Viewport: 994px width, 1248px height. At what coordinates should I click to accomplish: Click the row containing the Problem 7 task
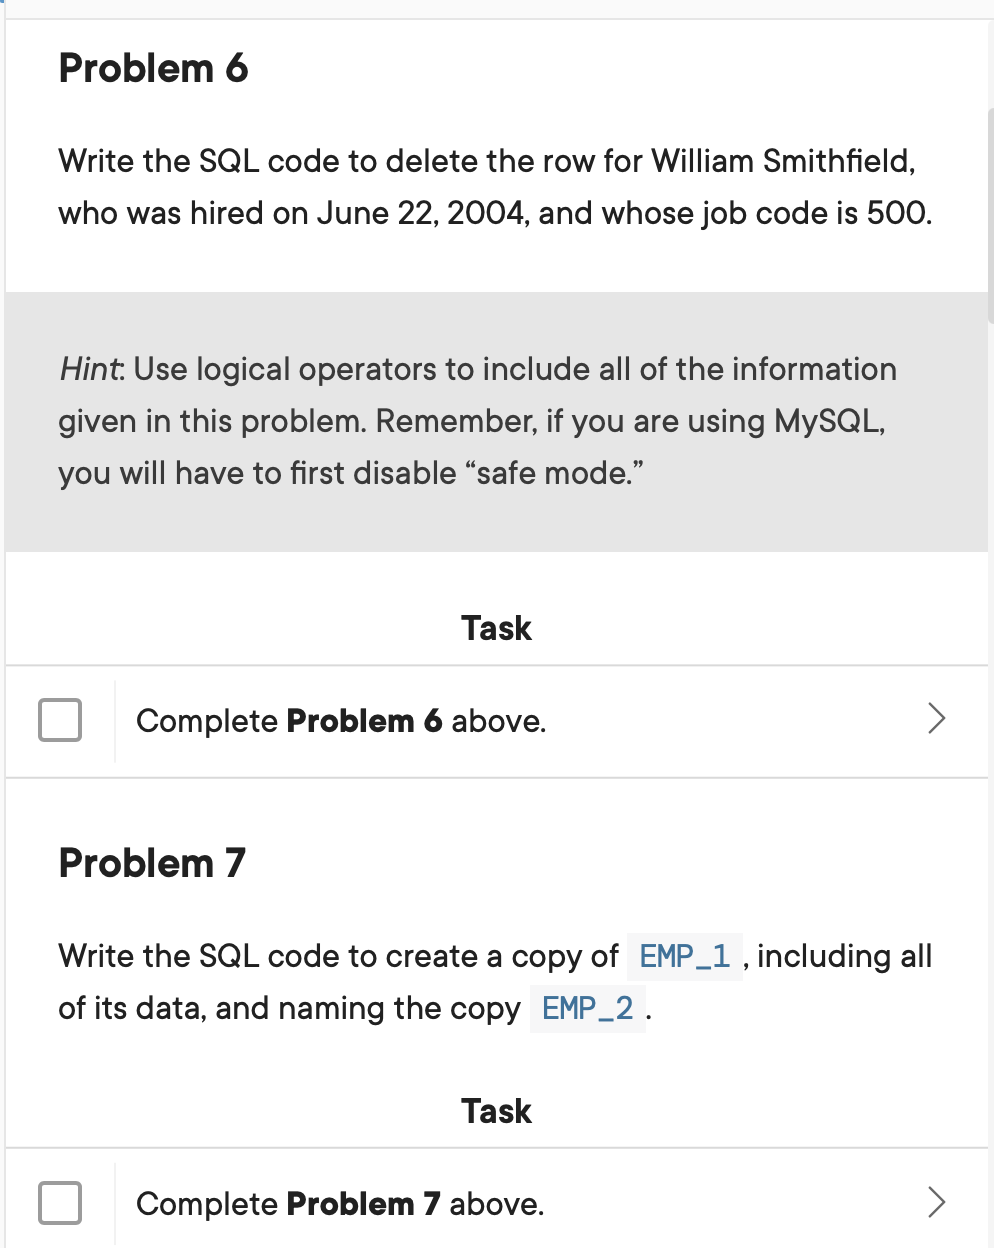tap(497, 1204)
